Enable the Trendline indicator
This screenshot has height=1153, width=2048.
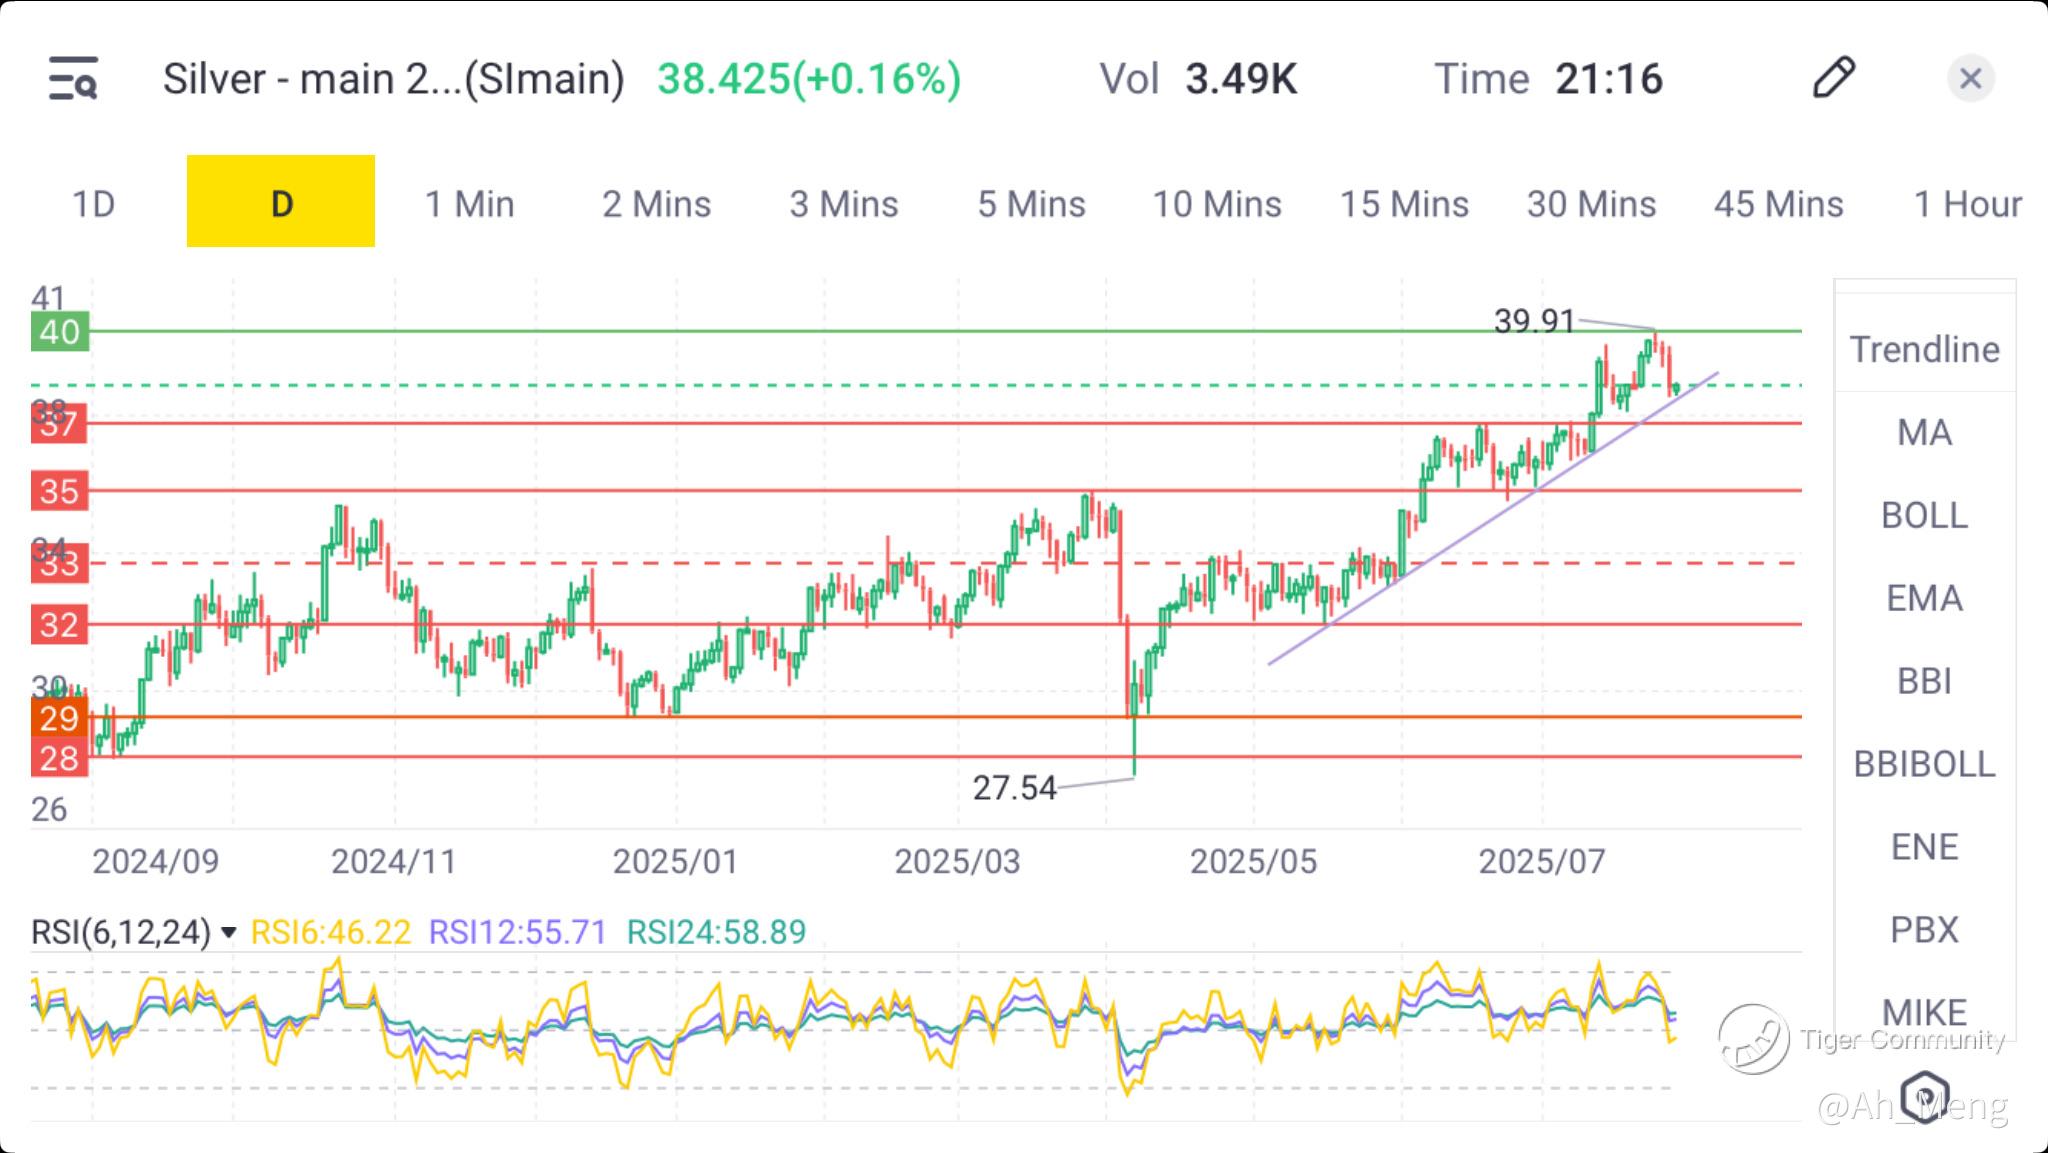coord(1924,349)
